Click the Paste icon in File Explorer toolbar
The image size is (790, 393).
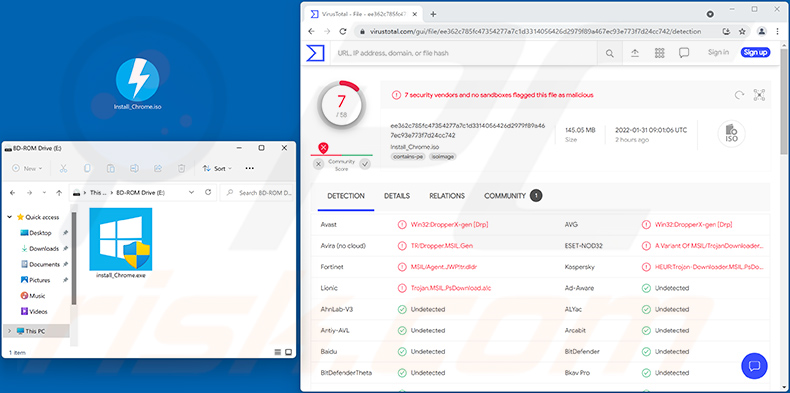tap(110, 168)
